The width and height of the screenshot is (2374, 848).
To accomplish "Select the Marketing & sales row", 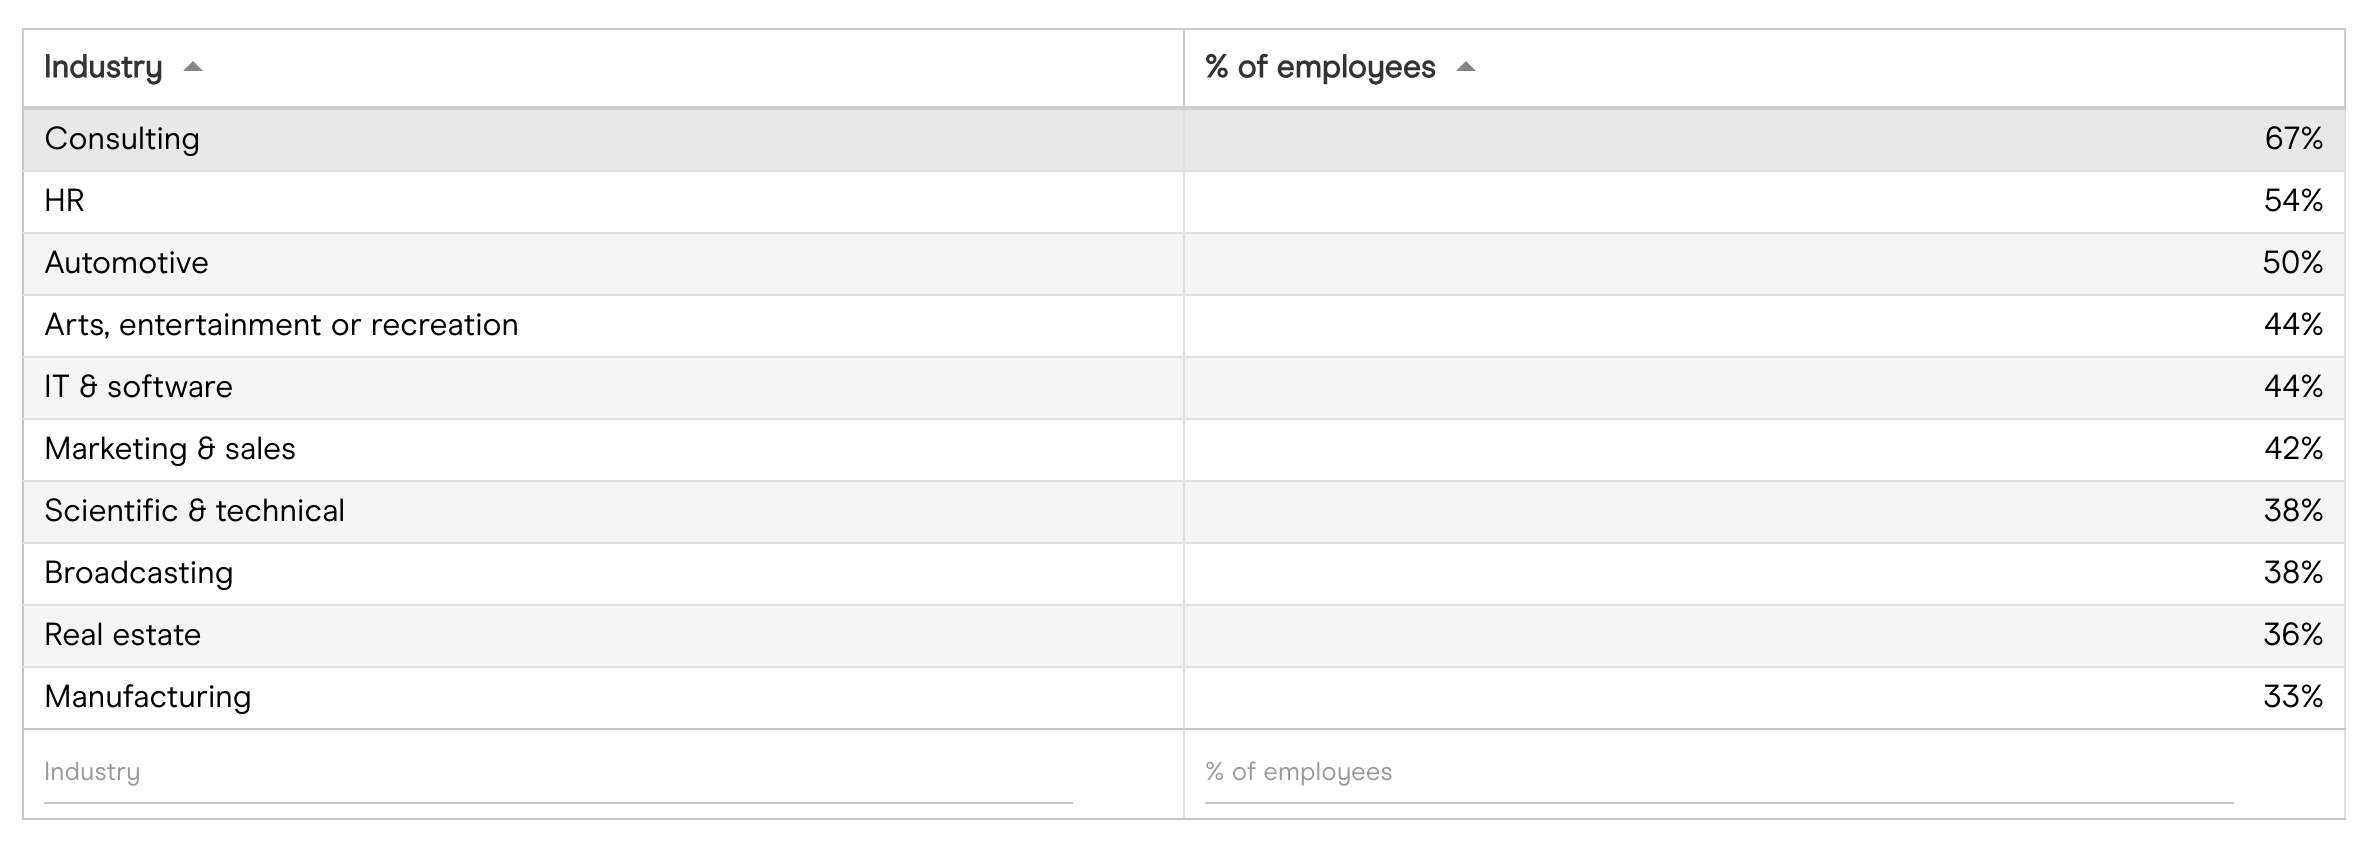I will (x=170, y=449).
